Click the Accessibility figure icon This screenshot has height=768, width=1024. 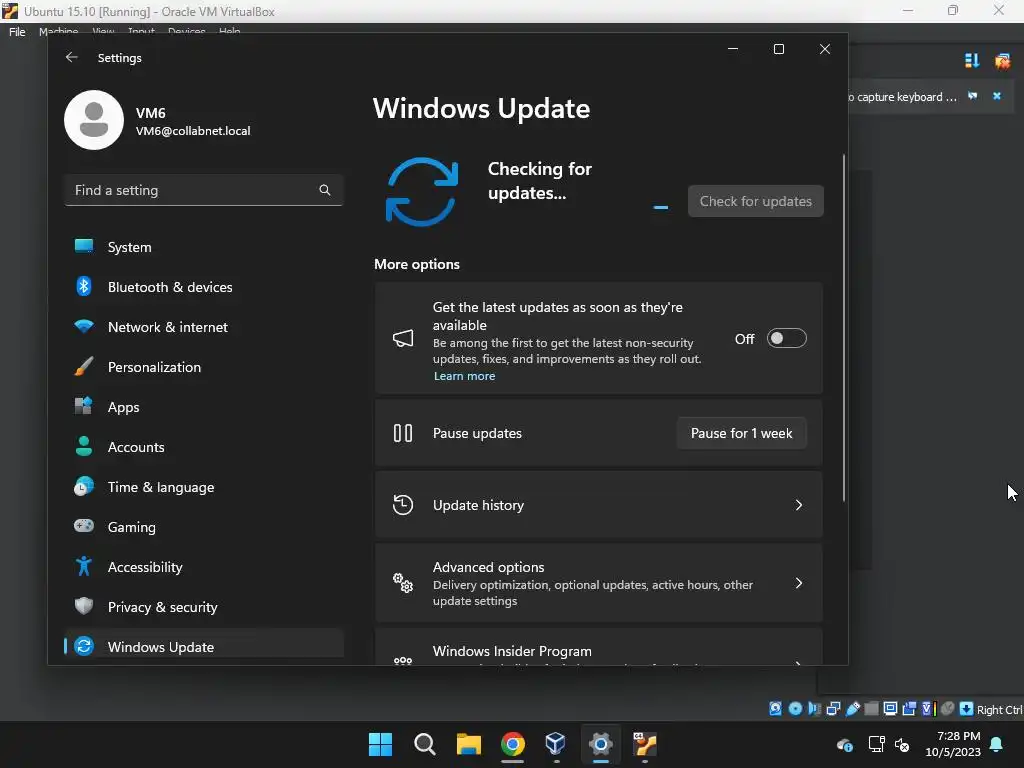(84, 566)
